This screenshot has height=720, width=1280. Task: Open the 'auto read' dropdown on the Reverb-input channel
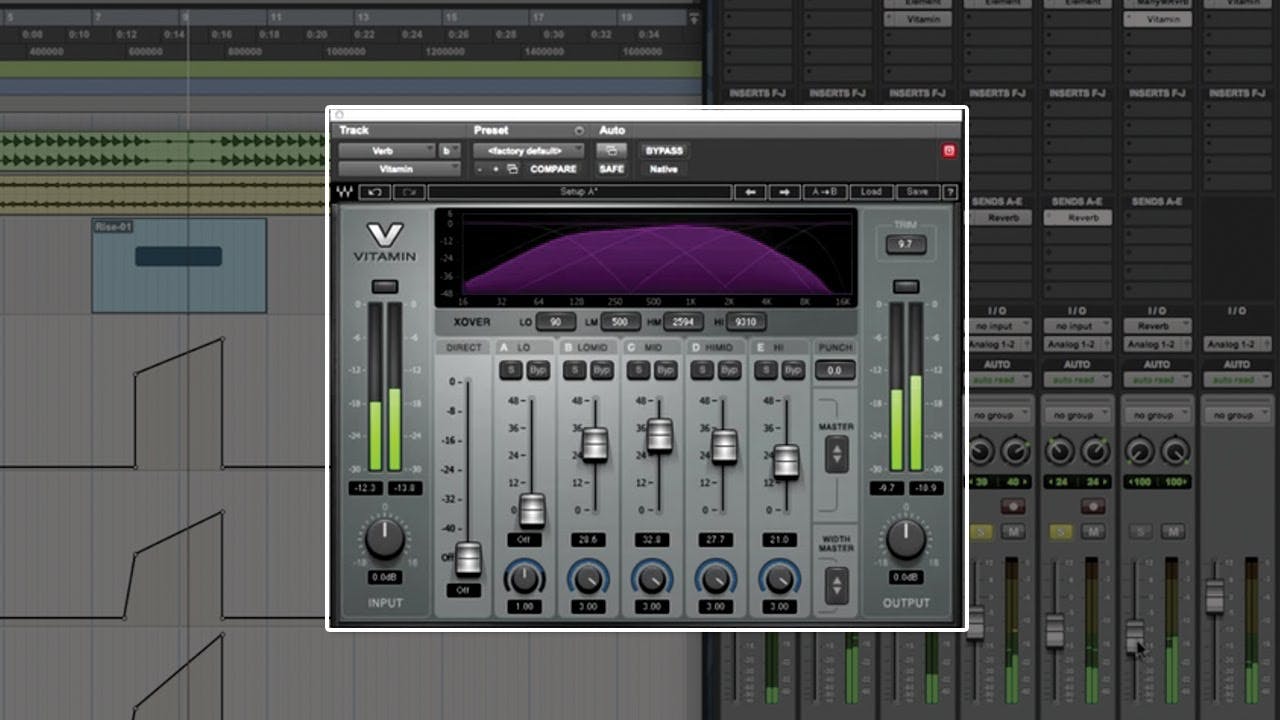pos(1156,380)
